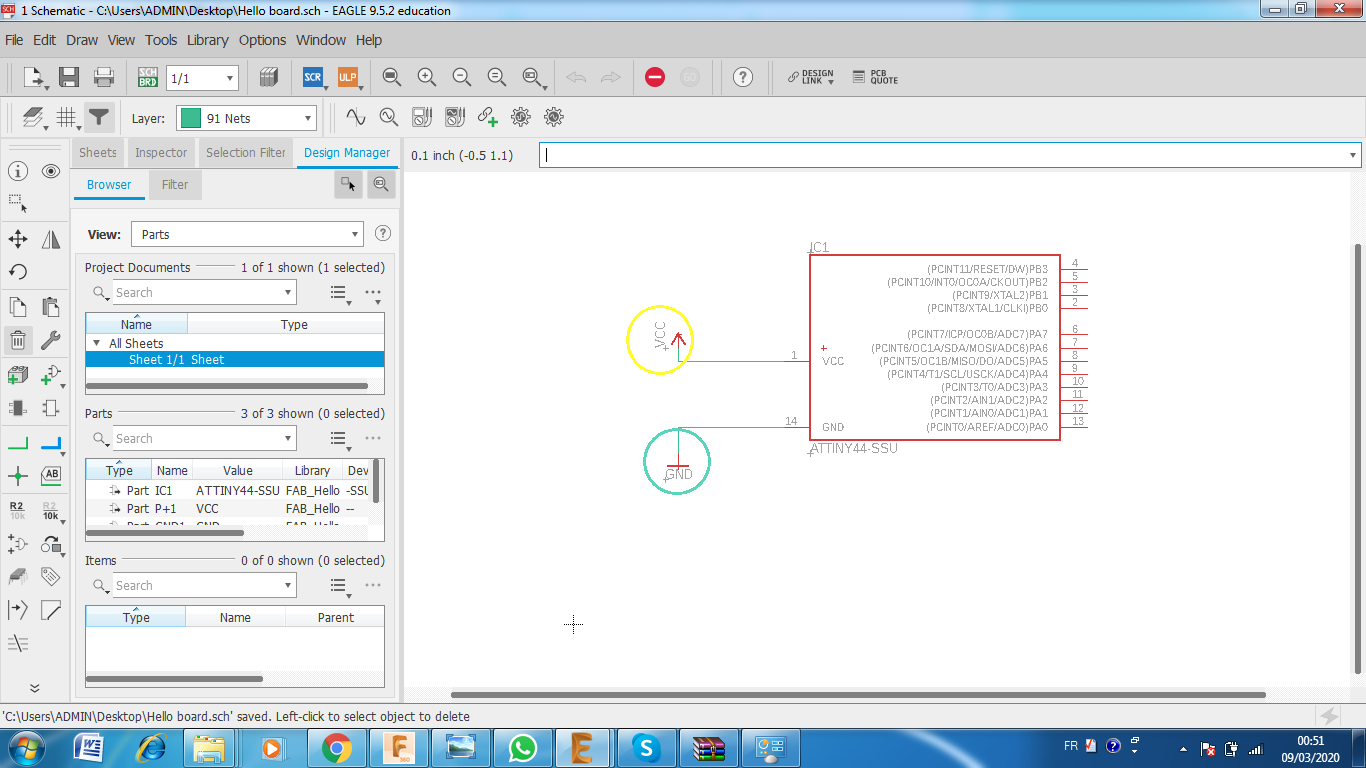
Task: Zoom in using the plus magnifier
Action: pos(427,77)
